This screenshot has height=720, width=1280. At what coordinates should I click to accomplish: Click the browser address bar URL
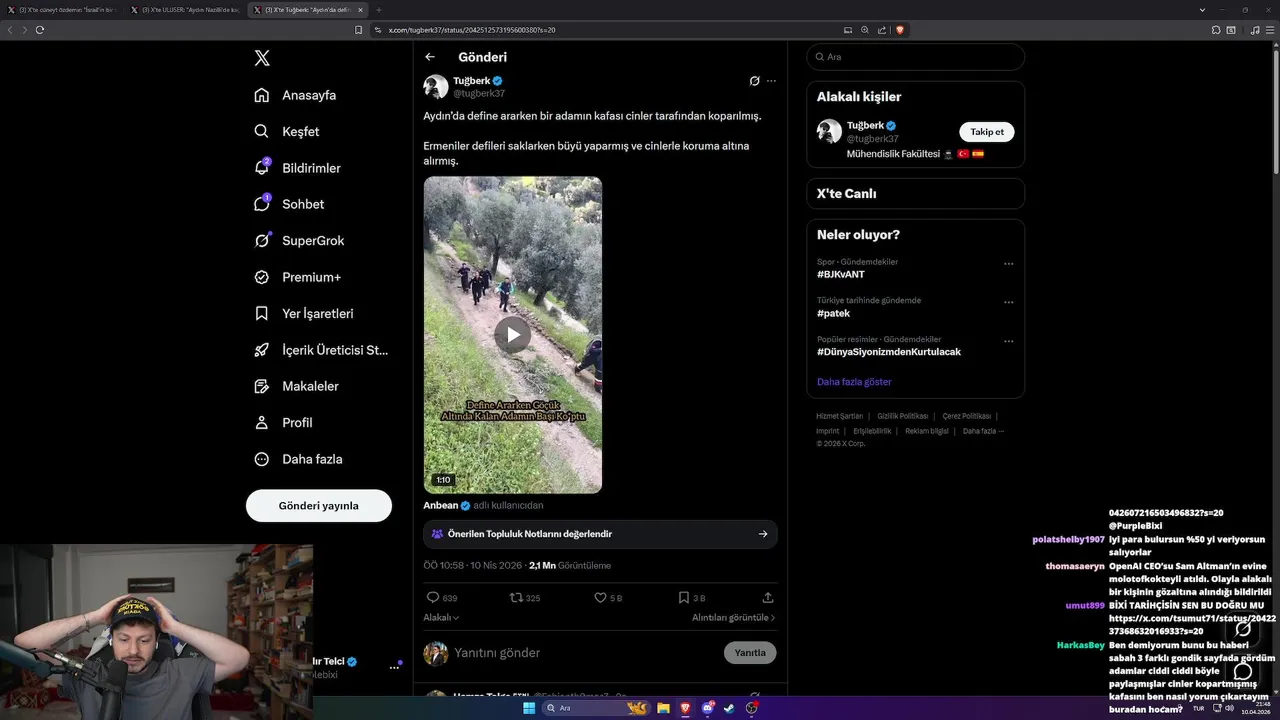pos(472,30)
